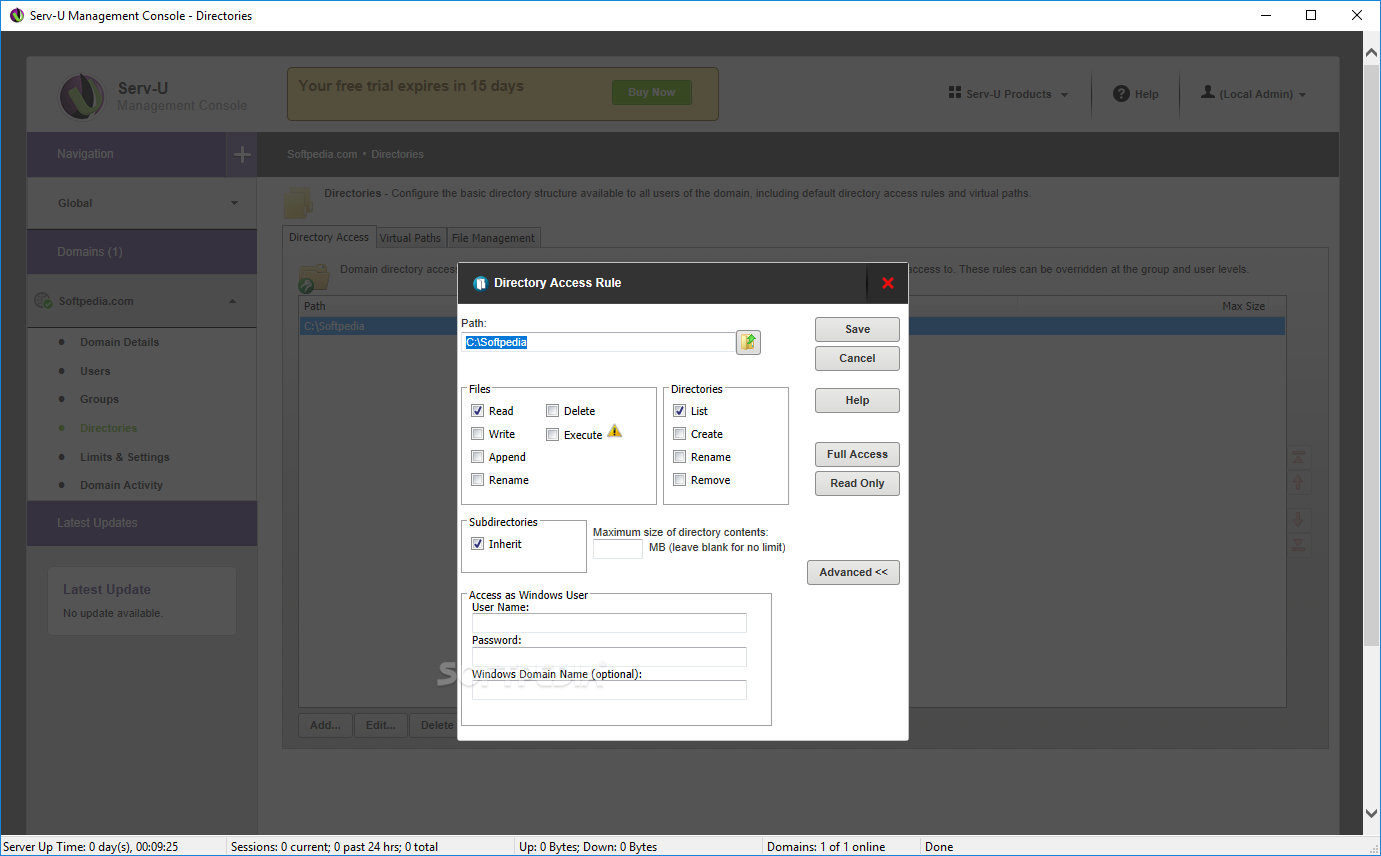Image resolution: width=1381 pixels, height=856 pixels.
Task: Open Users in sidebar
Action: 96,371
